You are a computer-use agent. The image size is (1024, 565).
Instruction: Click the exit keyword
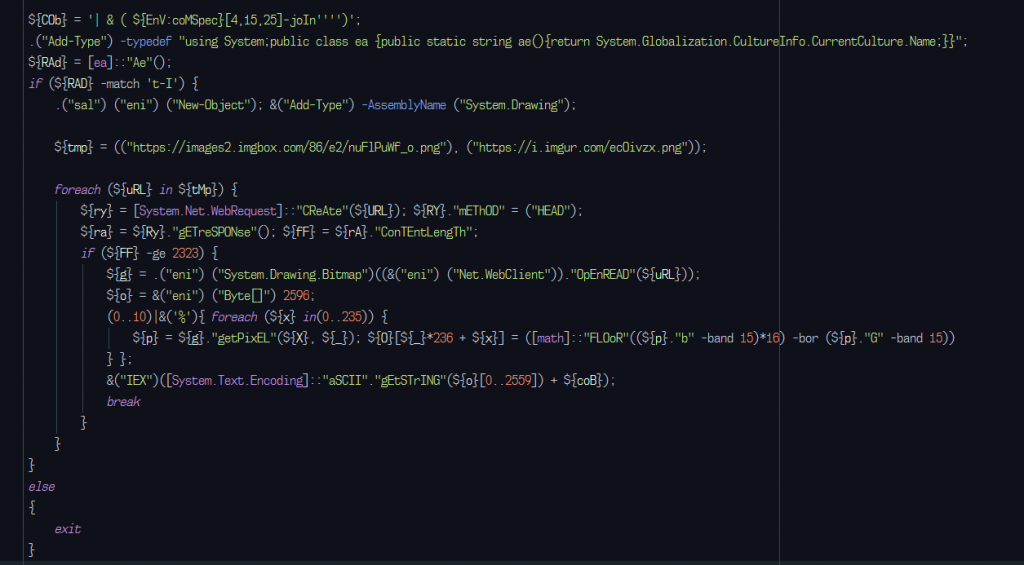tap(67, 529)
